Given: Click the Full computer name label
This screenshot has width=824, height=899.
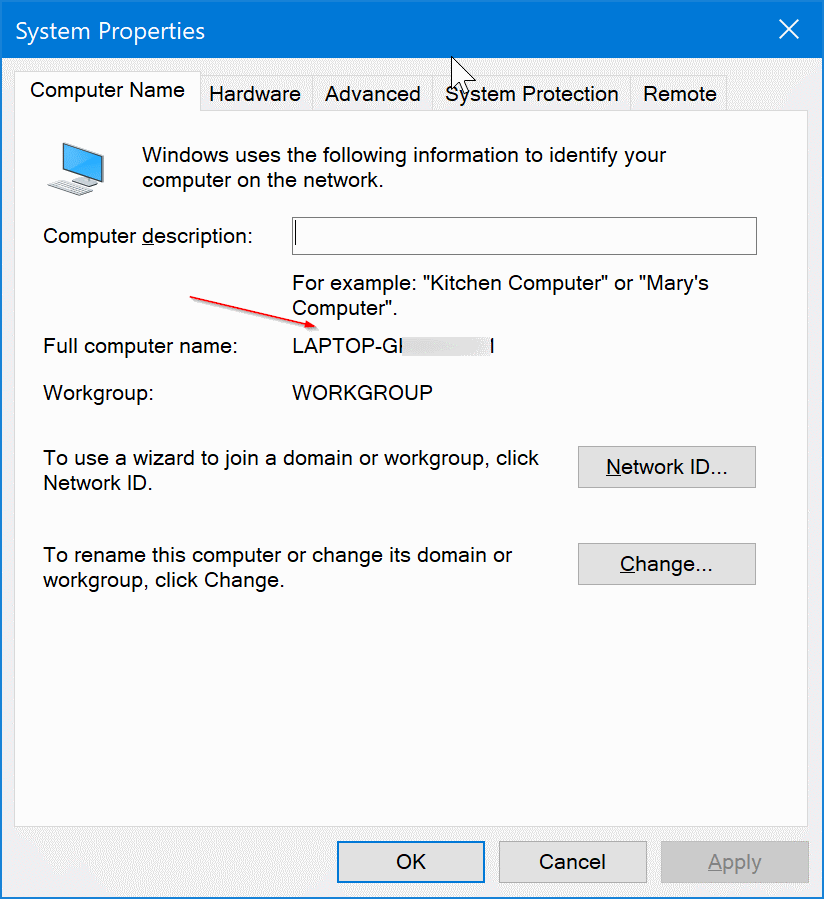Looking at the screenshot, I should 139,346.
